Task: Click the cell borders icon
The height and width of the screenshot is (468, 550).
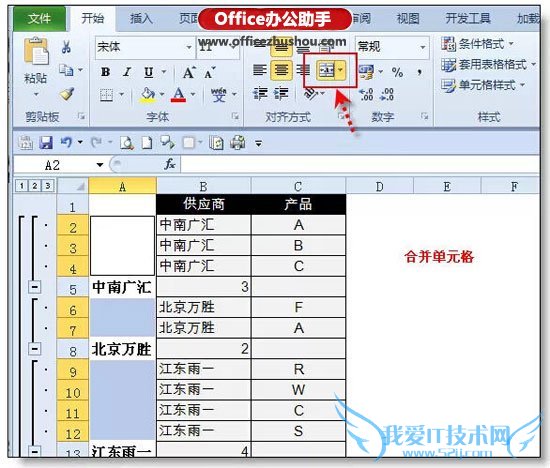Action: (107, 95)
